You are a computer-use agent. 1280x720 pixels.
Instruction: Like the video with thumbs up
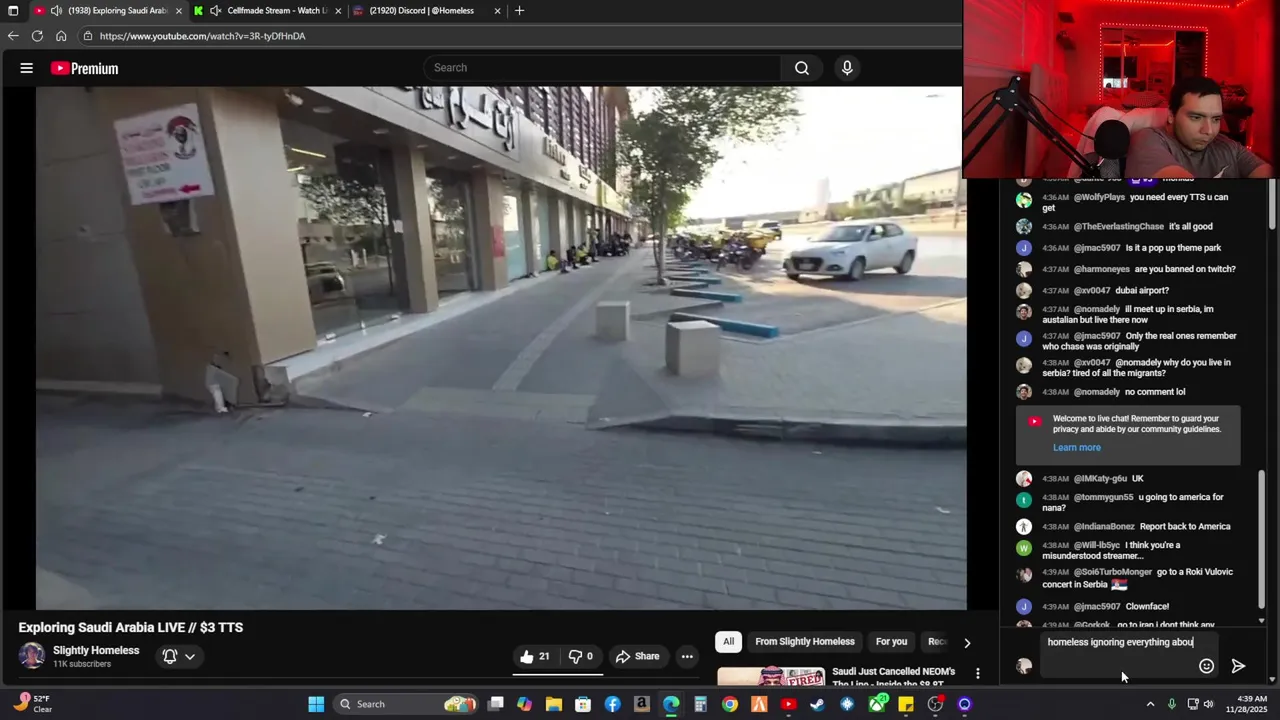click(x=536, y=656)
